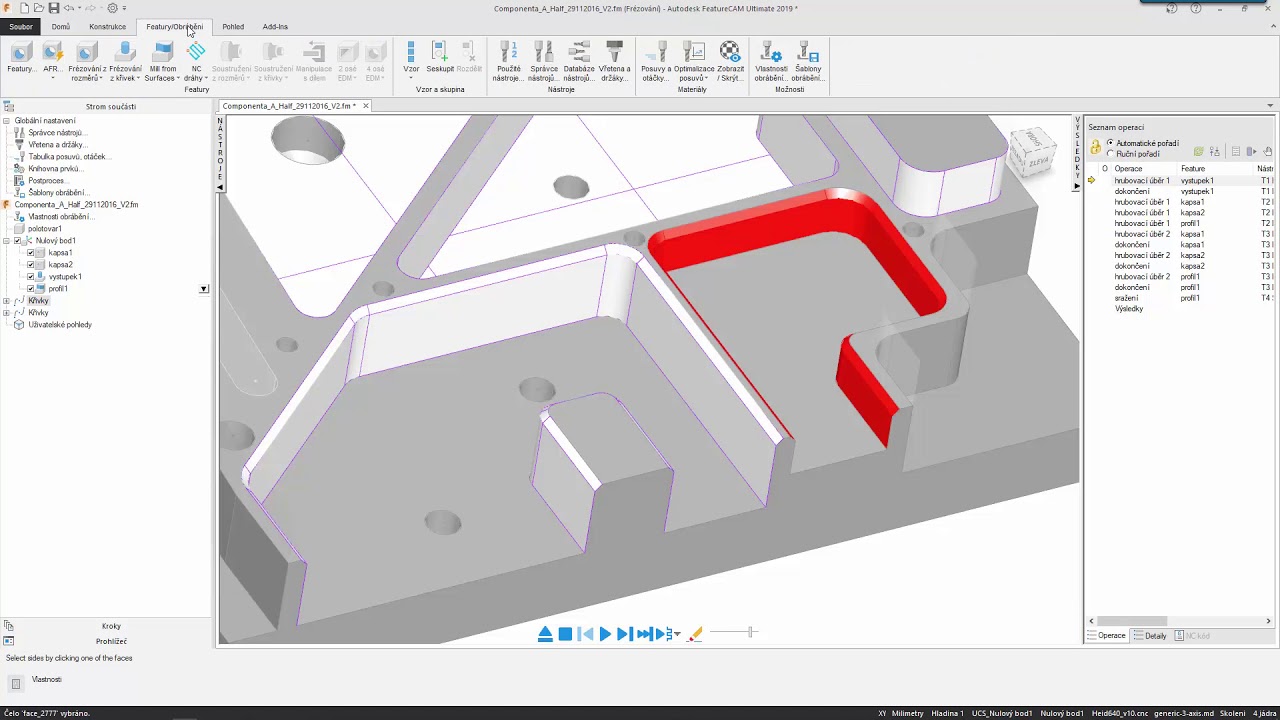Screen dimensions: 1280x720
Task: Select polotovar1 in the part tree
Action: (45, 229)
